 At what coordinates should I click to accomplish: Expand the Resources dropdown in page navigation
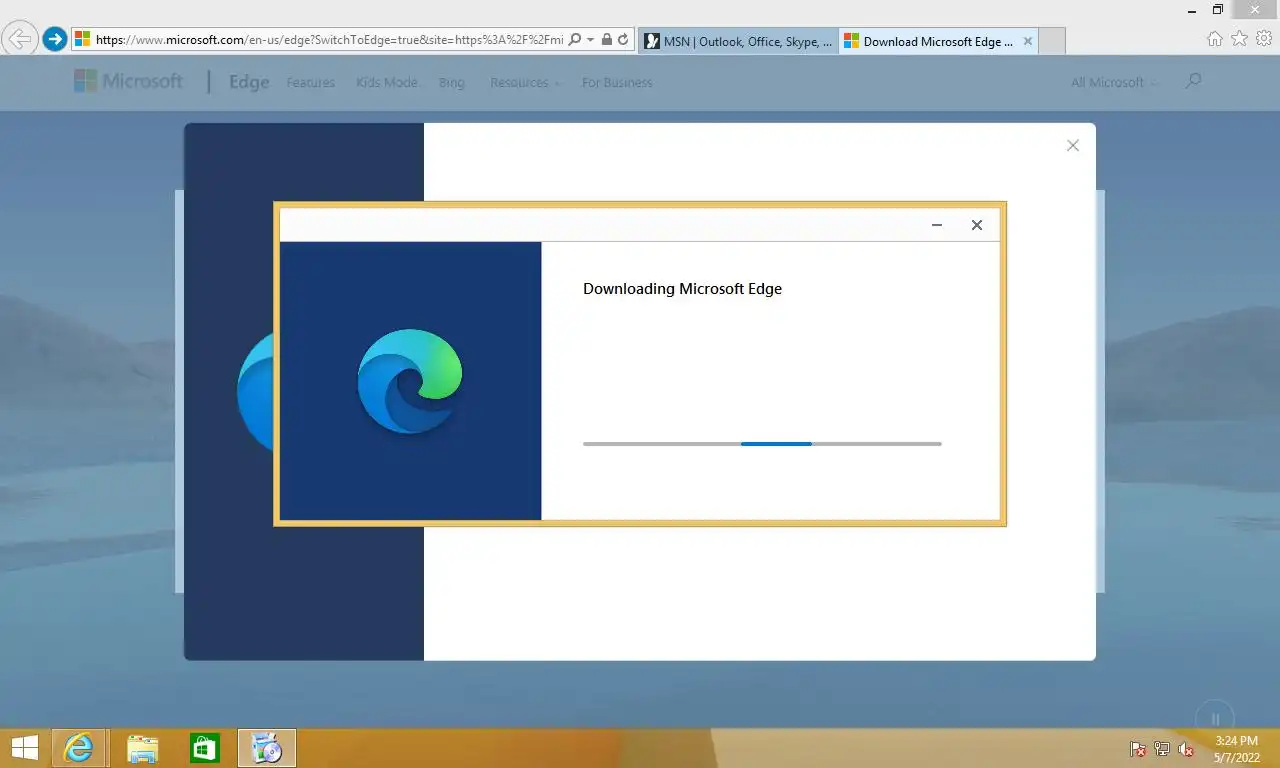pos(525,83)
